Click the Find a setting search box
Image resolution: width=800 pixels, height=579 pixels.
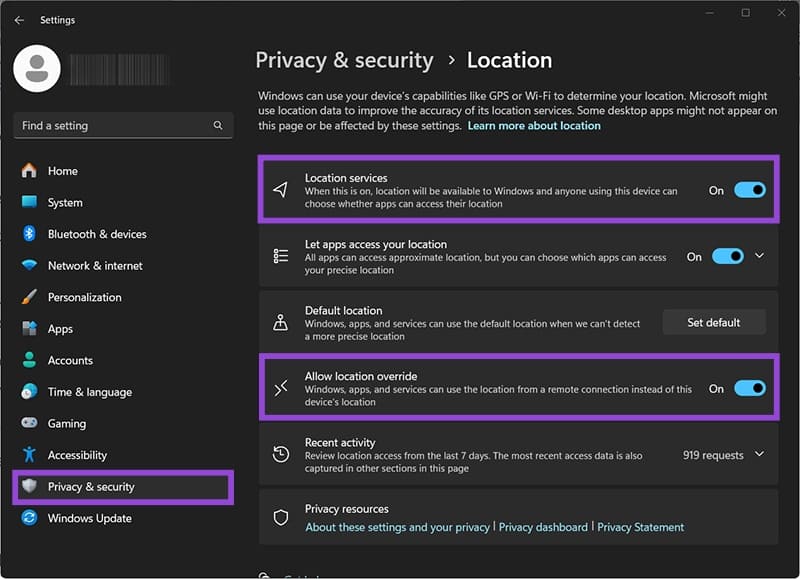(123, 125)
